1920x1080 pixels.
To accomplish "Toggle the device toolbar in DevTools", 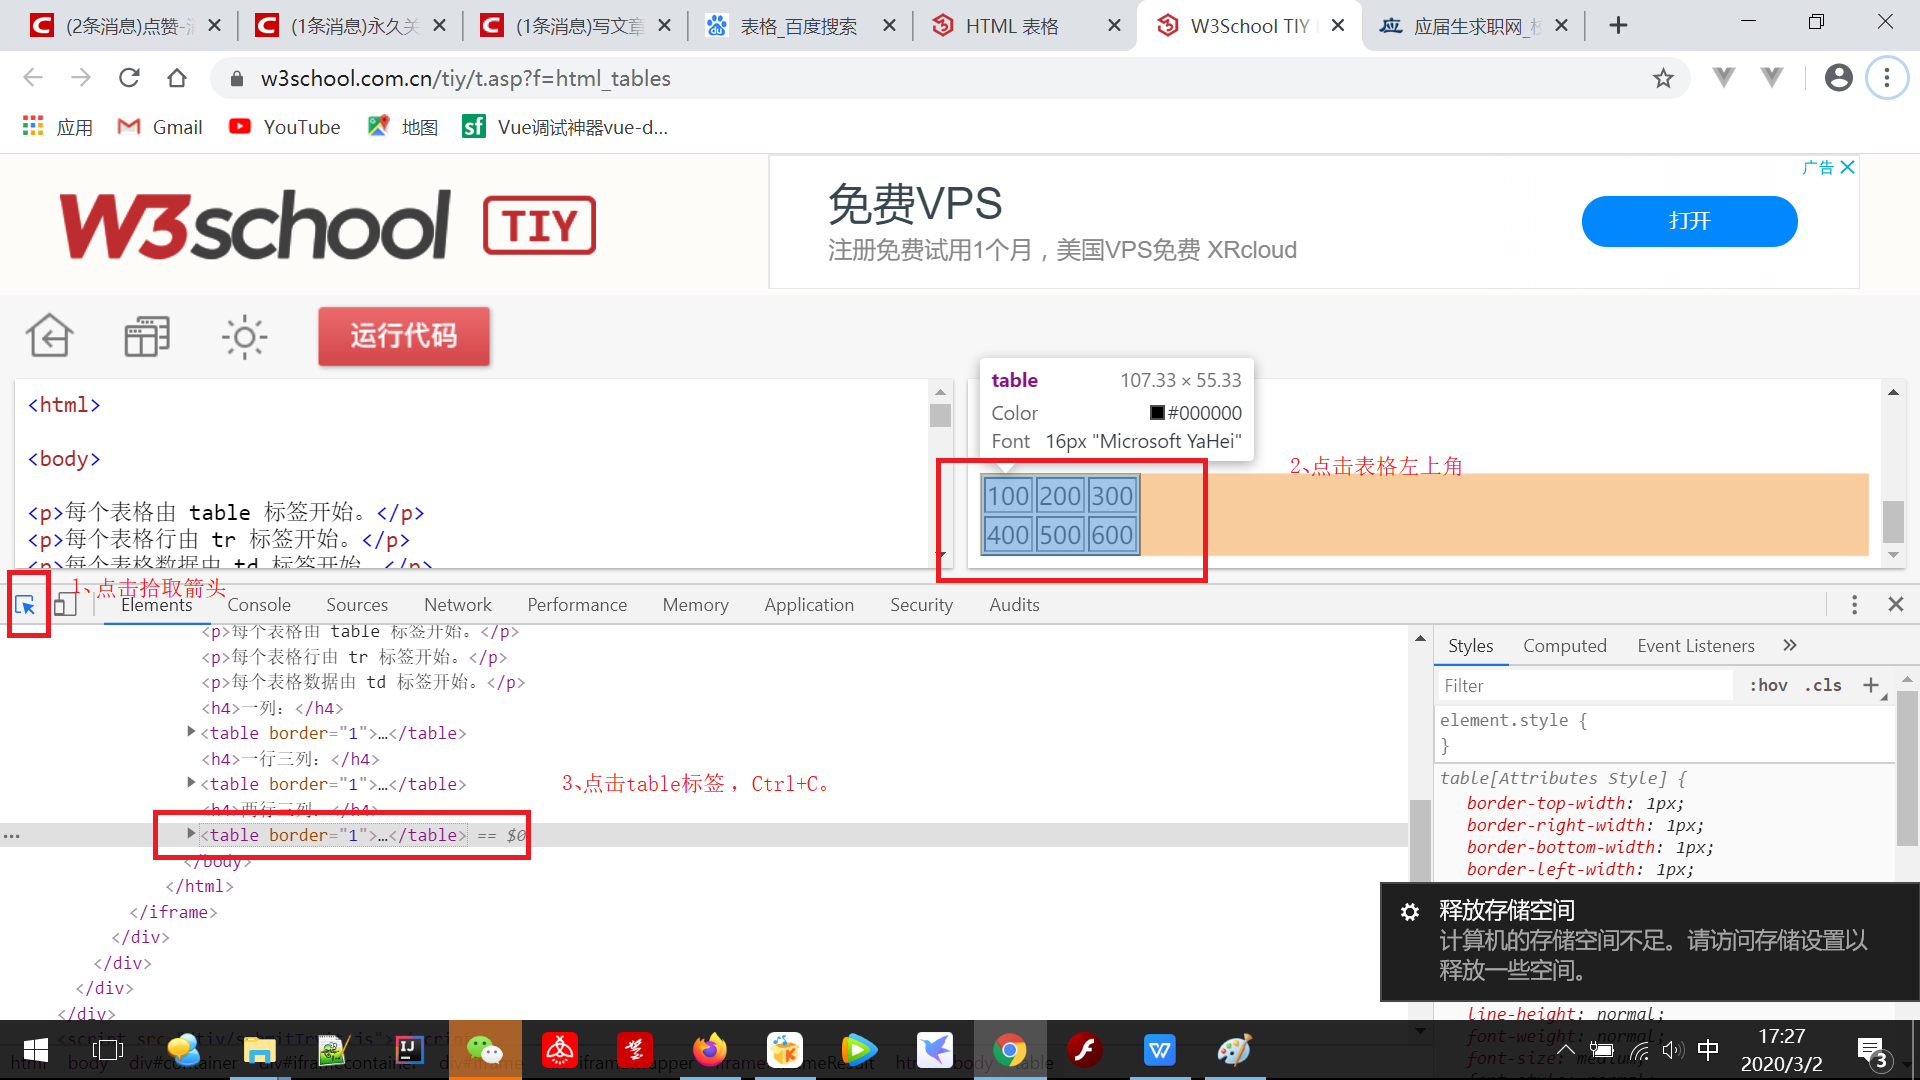I will coord(65,603).
